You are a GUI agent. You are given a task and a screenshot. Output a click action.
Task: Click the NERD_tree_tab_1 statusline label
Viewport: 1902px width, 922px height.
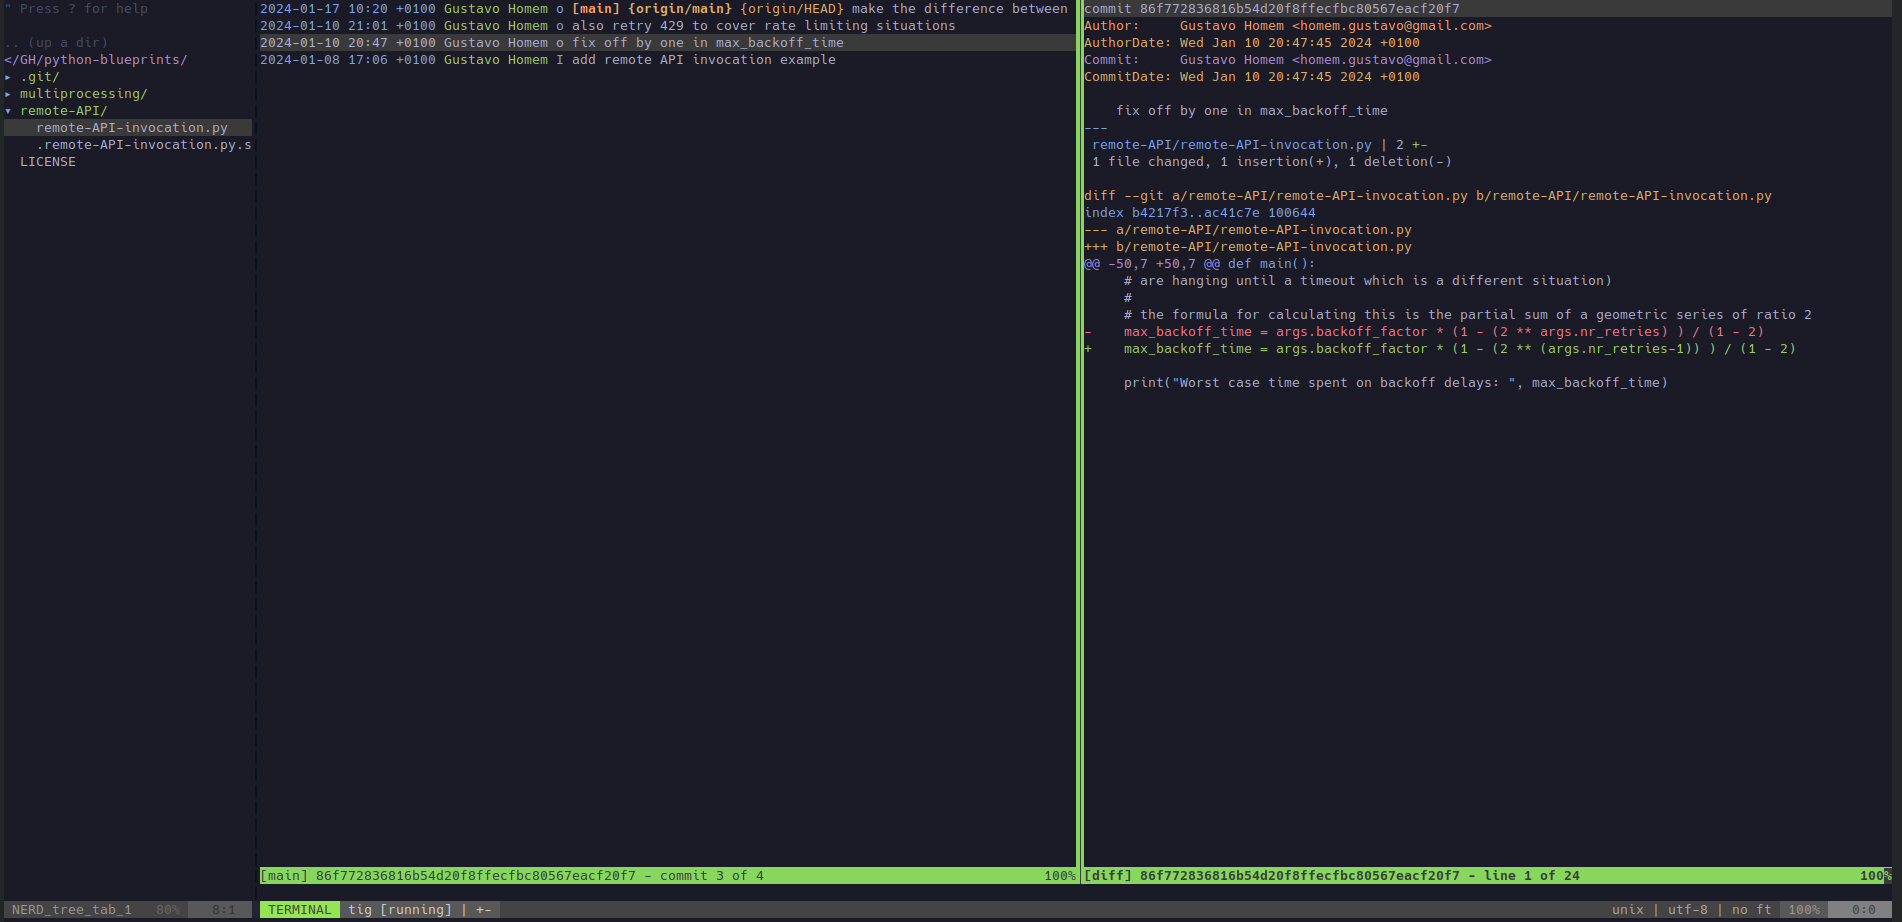(x=72, y=910)
